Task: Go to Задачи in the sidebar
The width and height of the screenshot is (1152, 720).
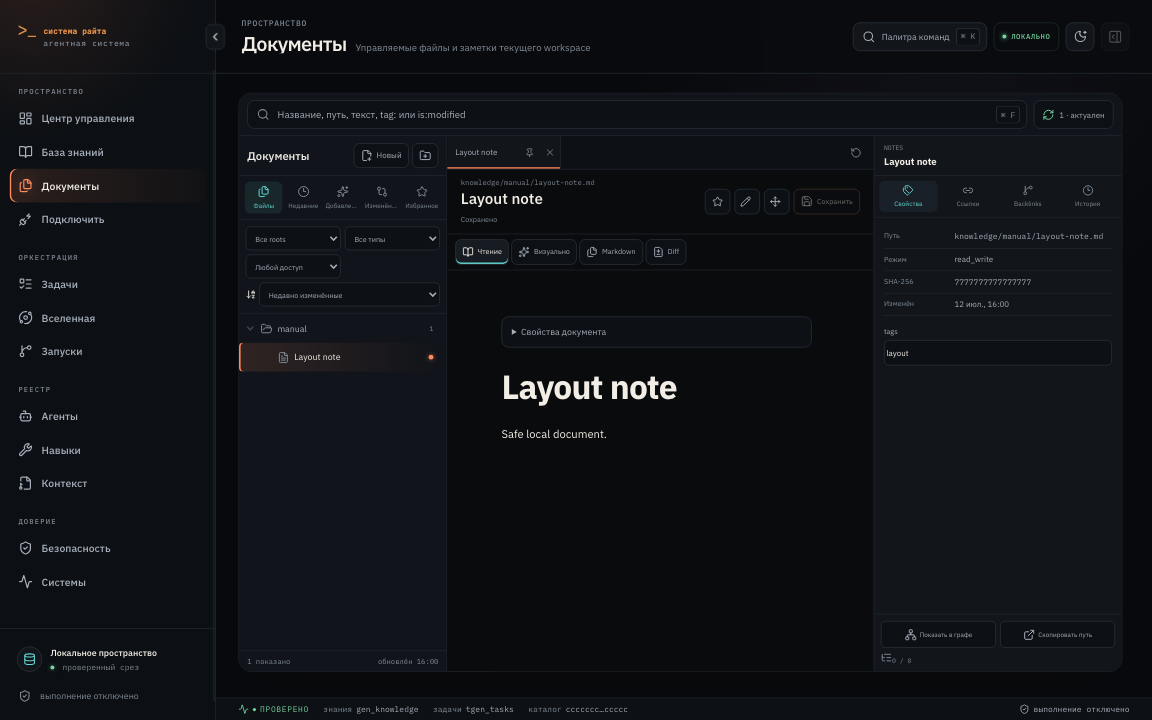Action: pos(107,284)
